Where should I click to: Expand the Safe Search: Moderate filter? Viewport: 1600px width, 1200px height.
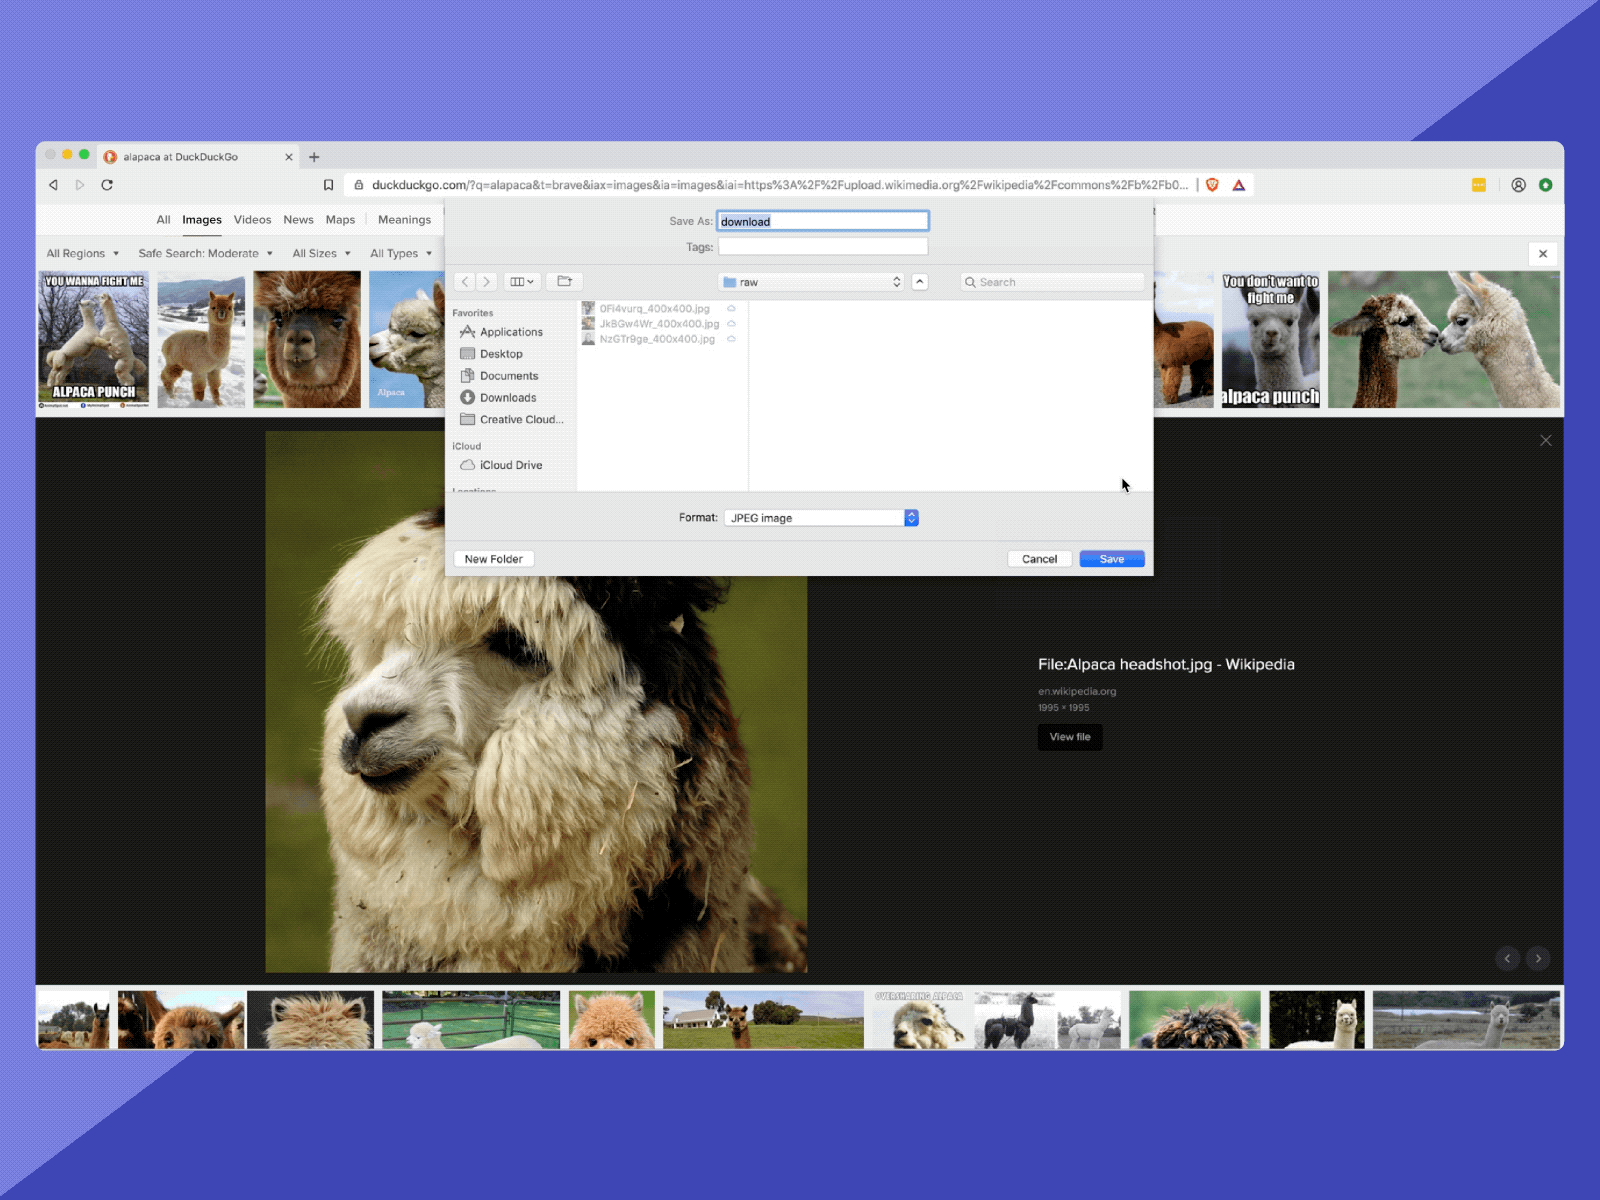click(205, 253)
